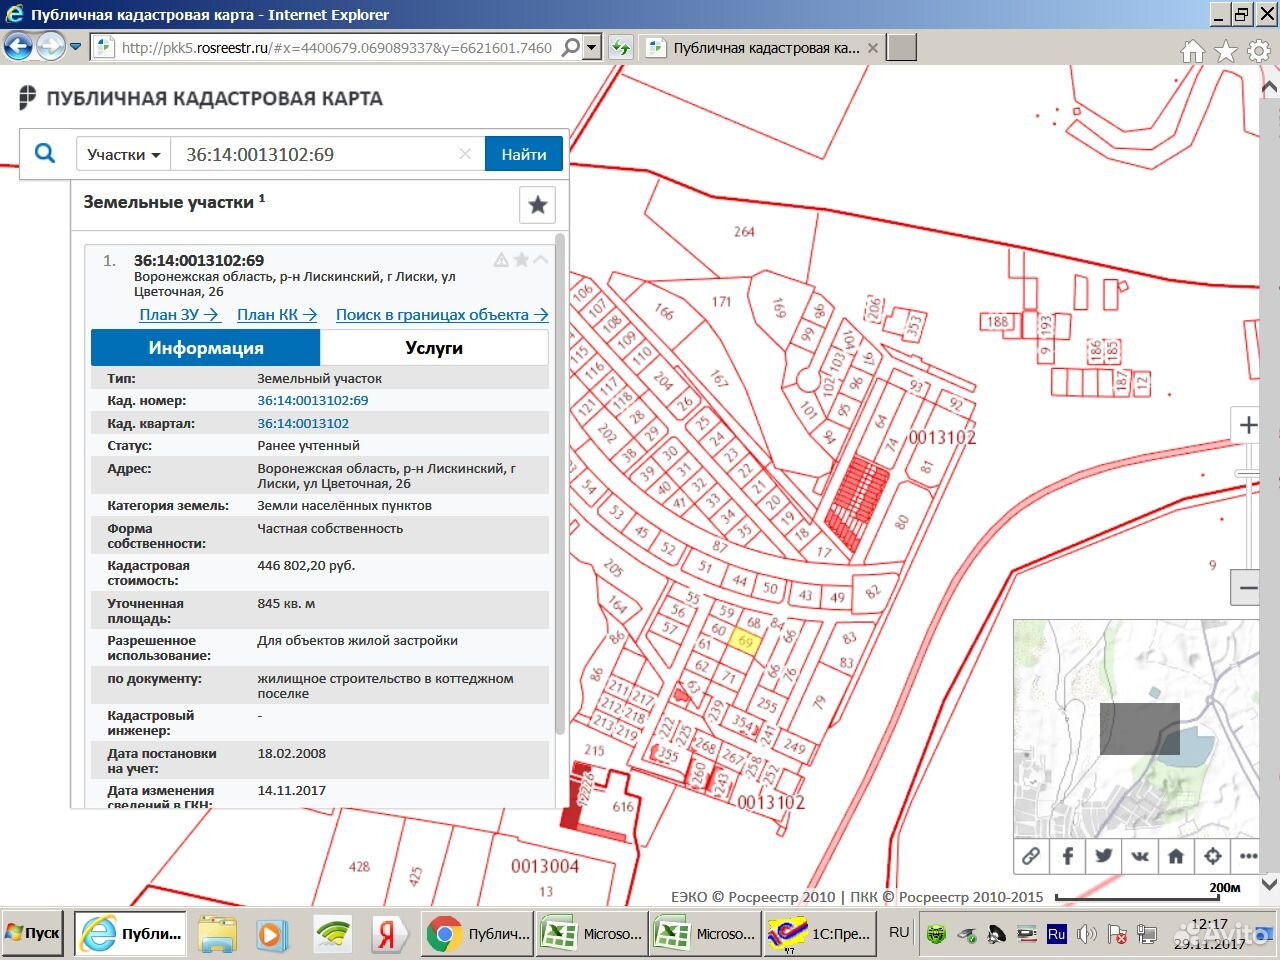Screen dimensions: 1280x960
Task: Go back with the browser back arrow
Action: (18, 46)
